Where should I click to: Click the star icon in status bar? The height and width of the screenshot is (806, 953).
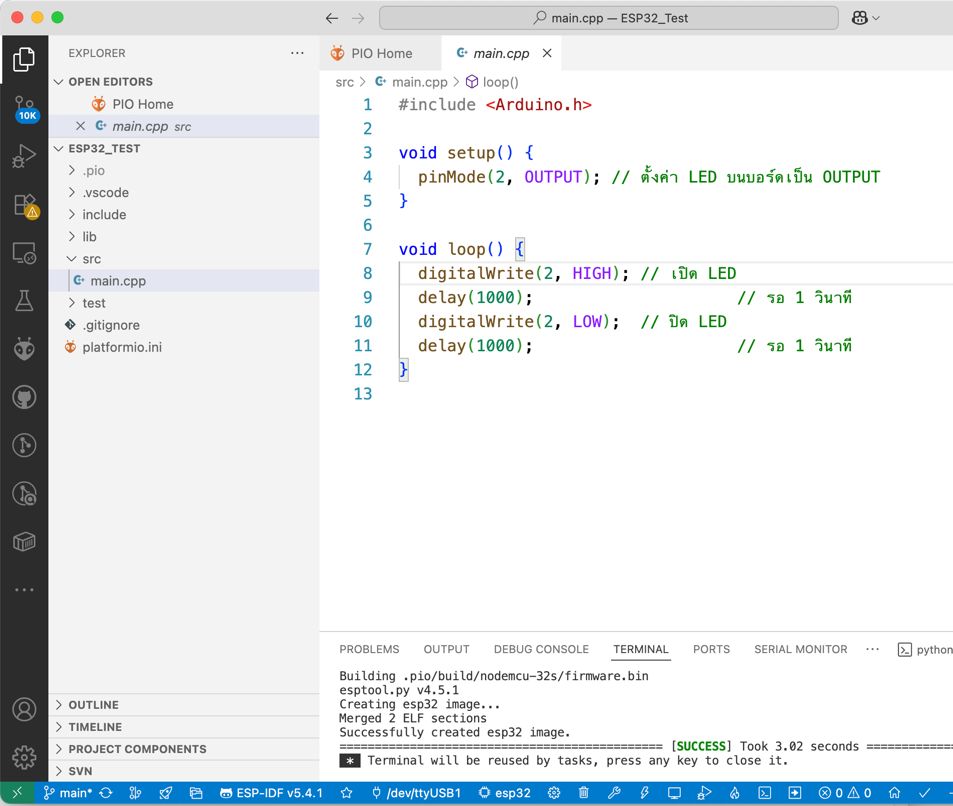click(x=346, y=793)
